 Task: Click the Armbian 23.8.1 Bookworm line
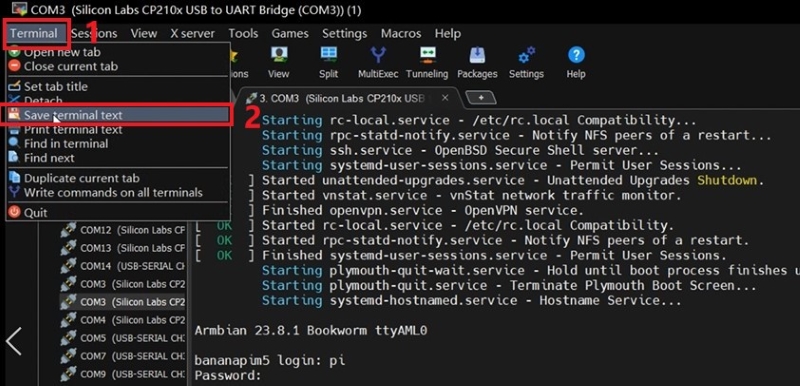(x=310, y=331)
